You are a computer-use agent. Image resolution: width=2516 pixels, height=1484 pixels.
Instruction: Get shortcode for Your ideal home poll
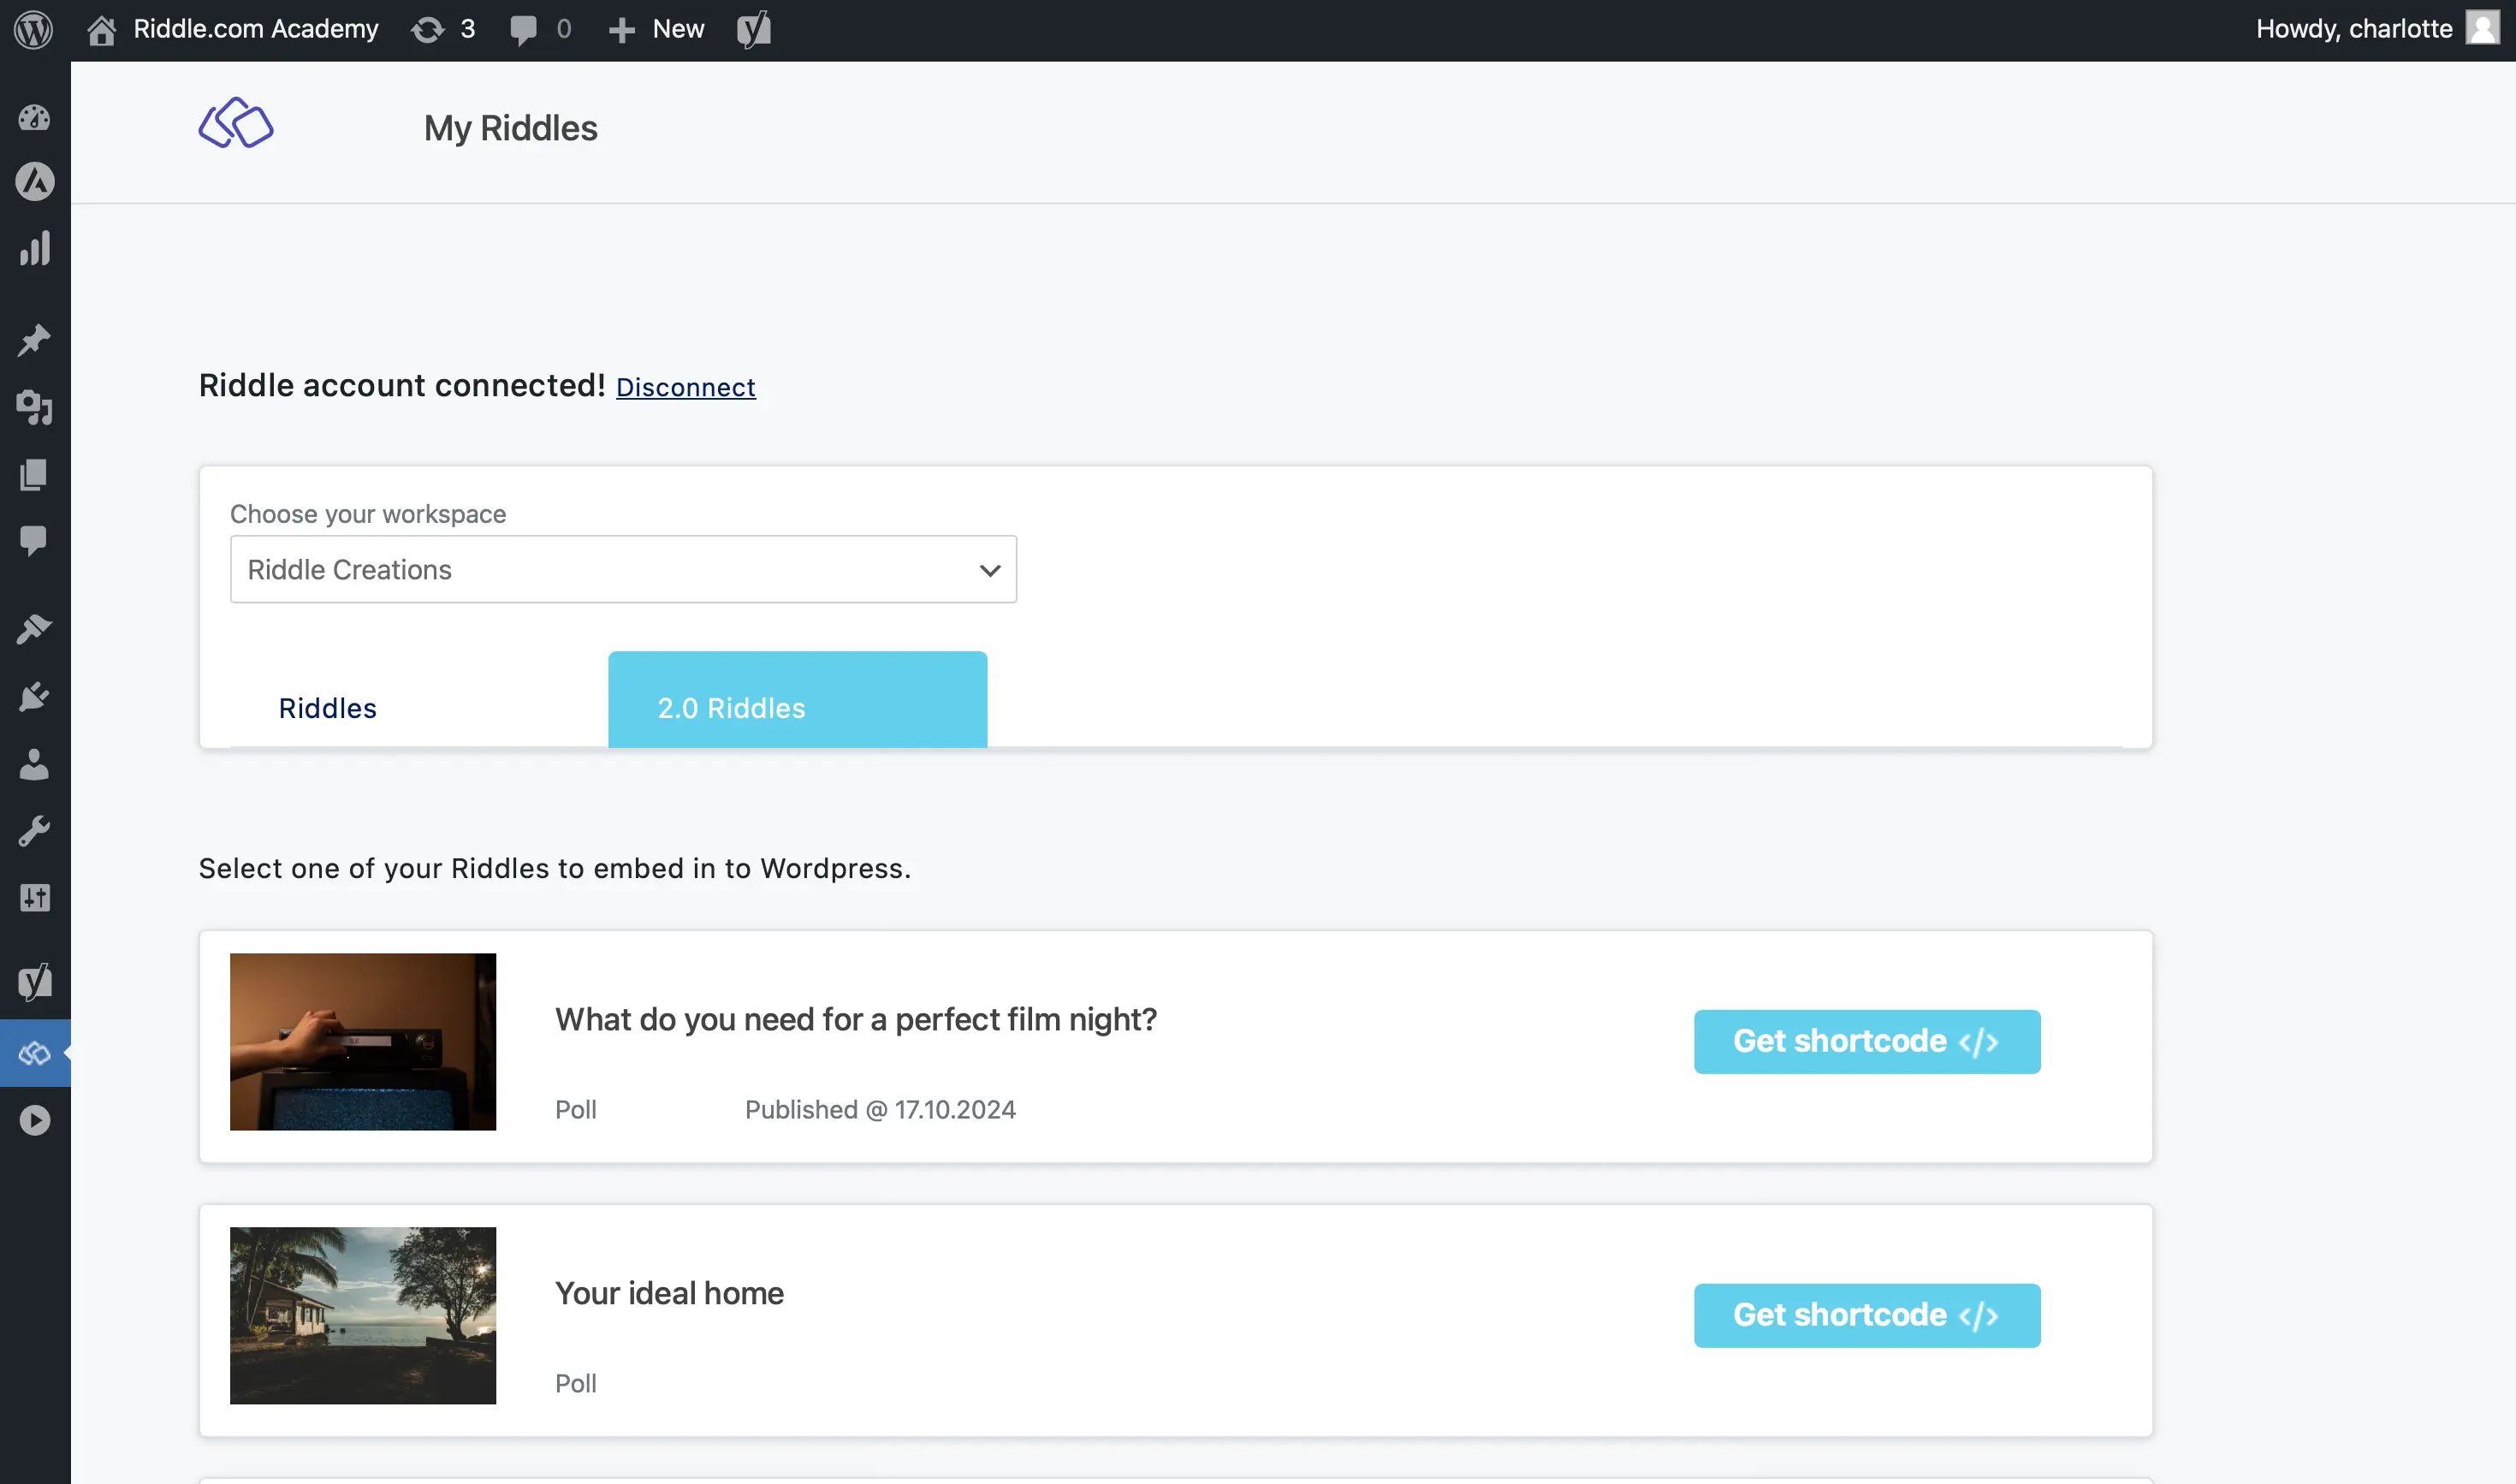point(1866,1315)
